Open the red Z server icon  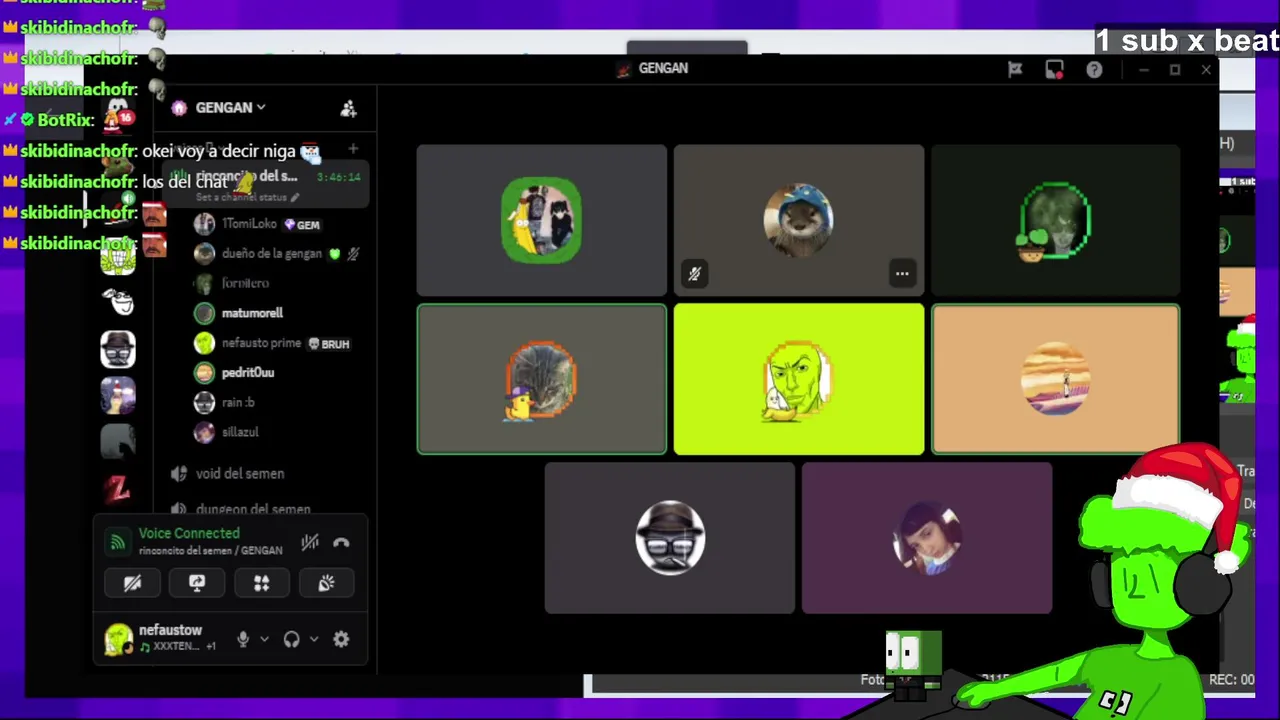tap(118, 488)
